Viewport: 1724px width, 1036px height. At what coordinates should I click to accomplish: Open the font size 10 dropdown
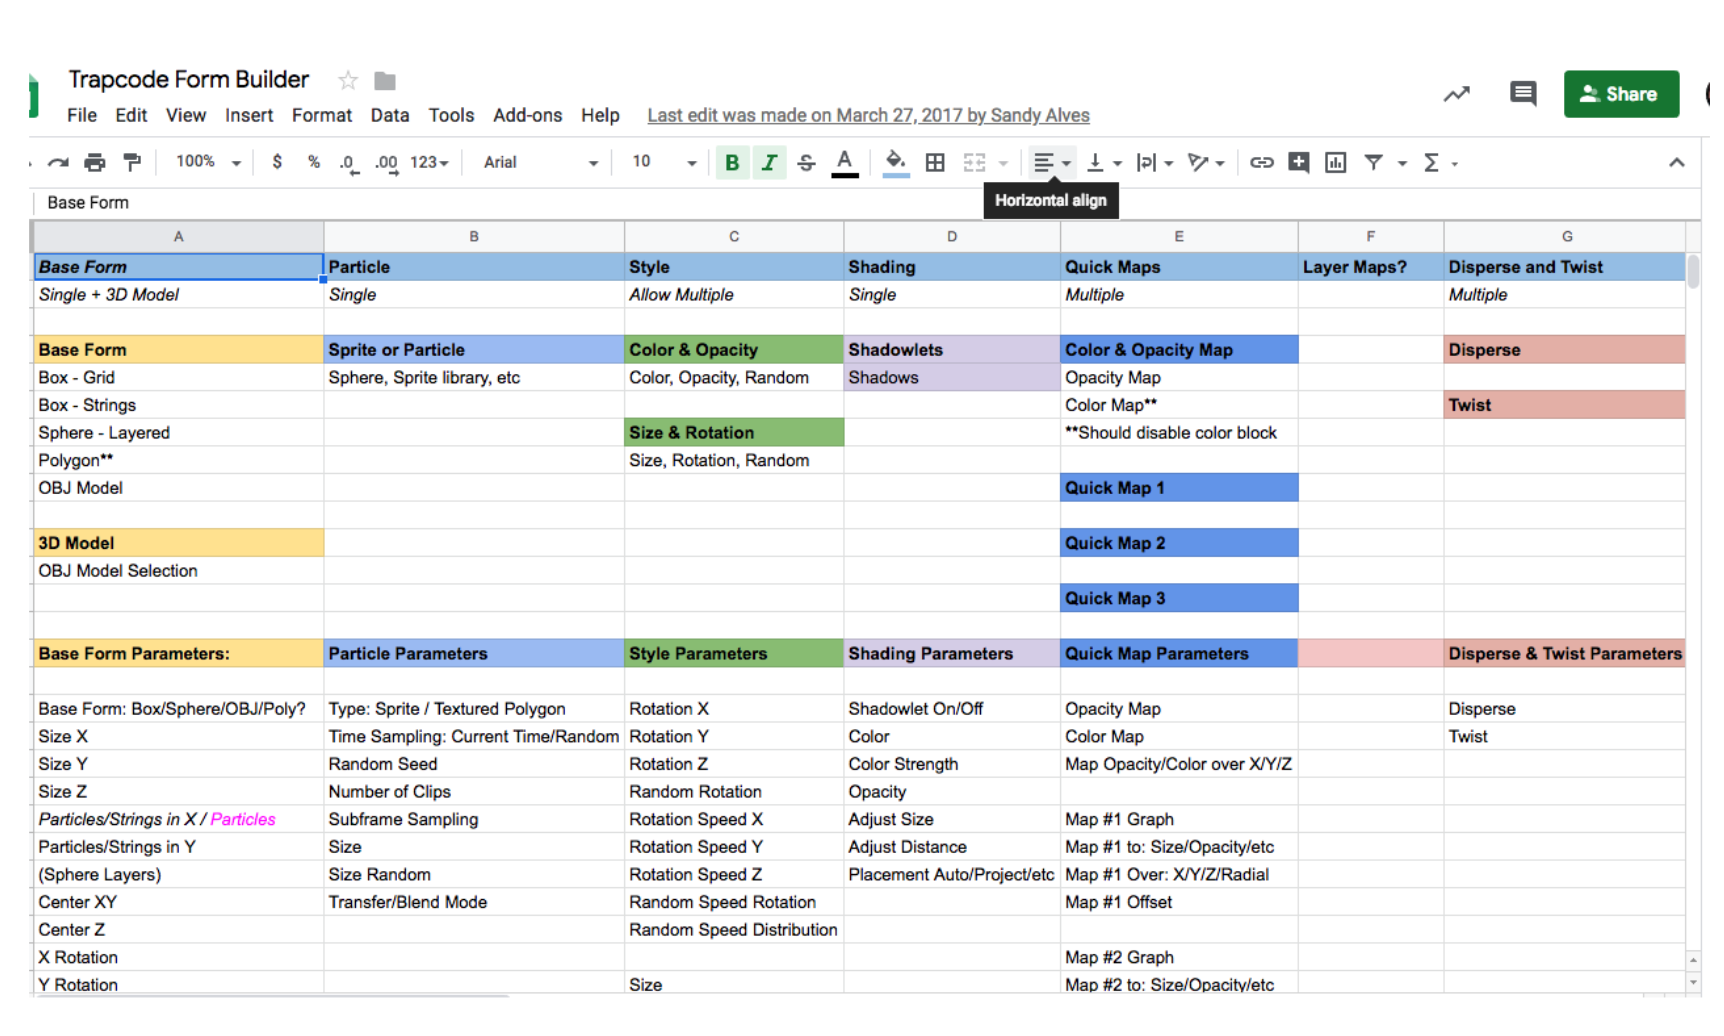pos(664,163)
